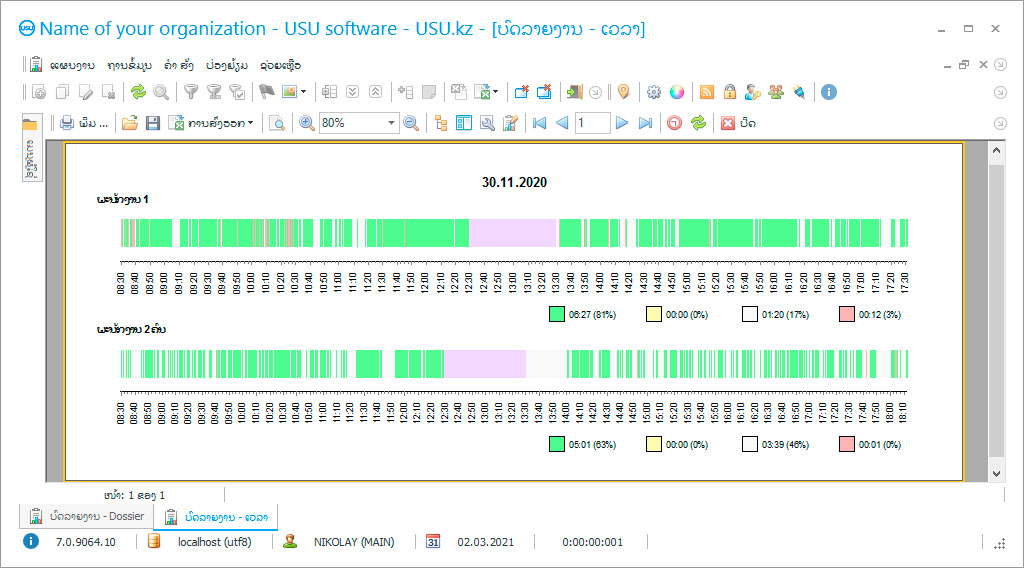Switch to the Dossier report tab
Image resolution: width=1024 pixels, height=568 pixels.
tap(87, 517)
